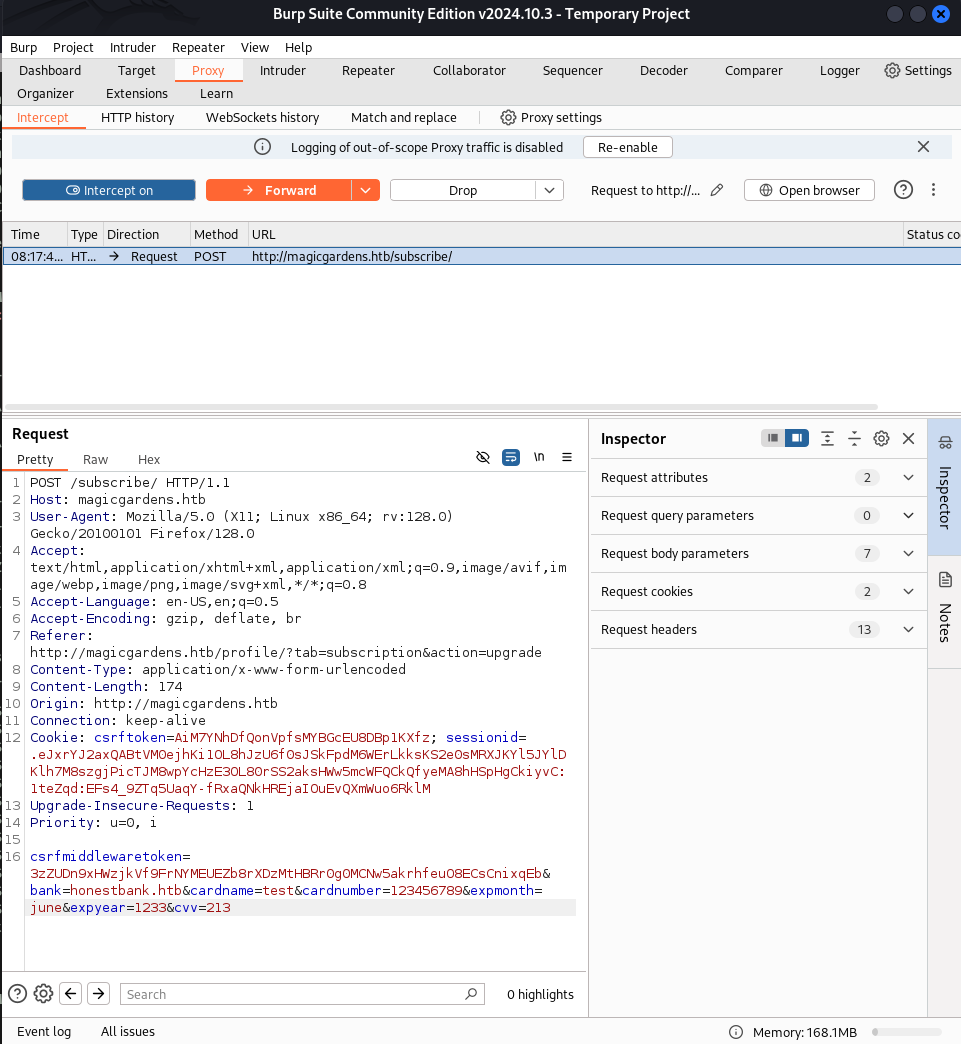
Task: Collapse all Inspector sections icon
Action: (x=854, y=439)
